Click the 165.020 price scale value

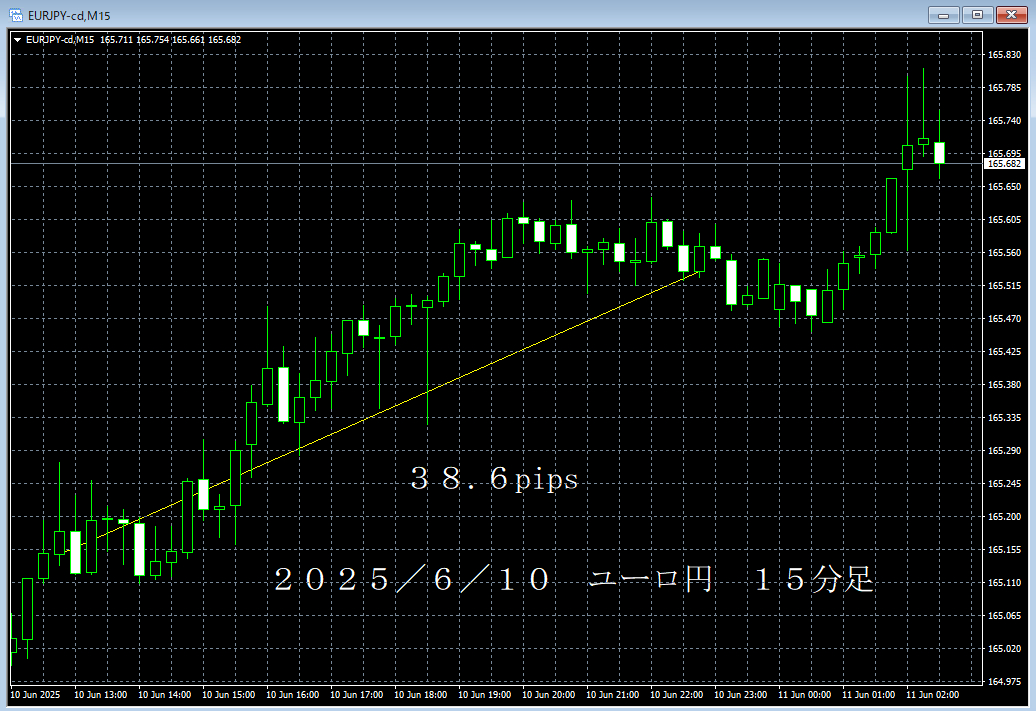click(x=1004, y=649)
